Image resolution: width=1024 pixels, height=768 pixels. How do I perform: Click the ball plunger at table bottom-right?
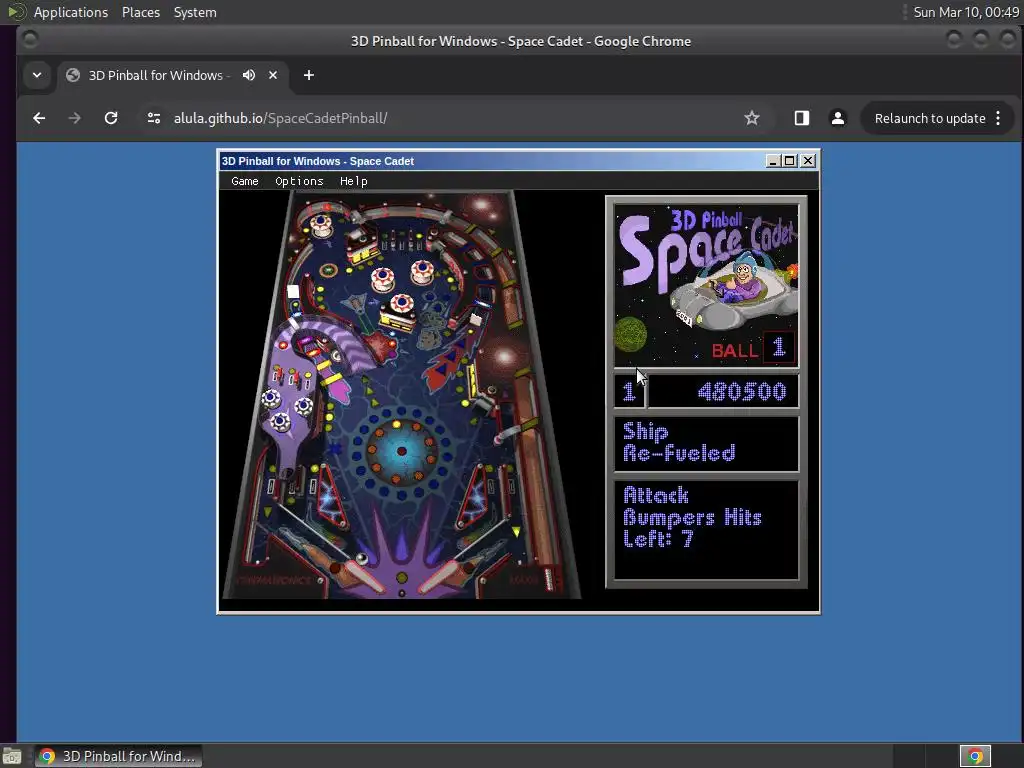click(x=549, y=579)
